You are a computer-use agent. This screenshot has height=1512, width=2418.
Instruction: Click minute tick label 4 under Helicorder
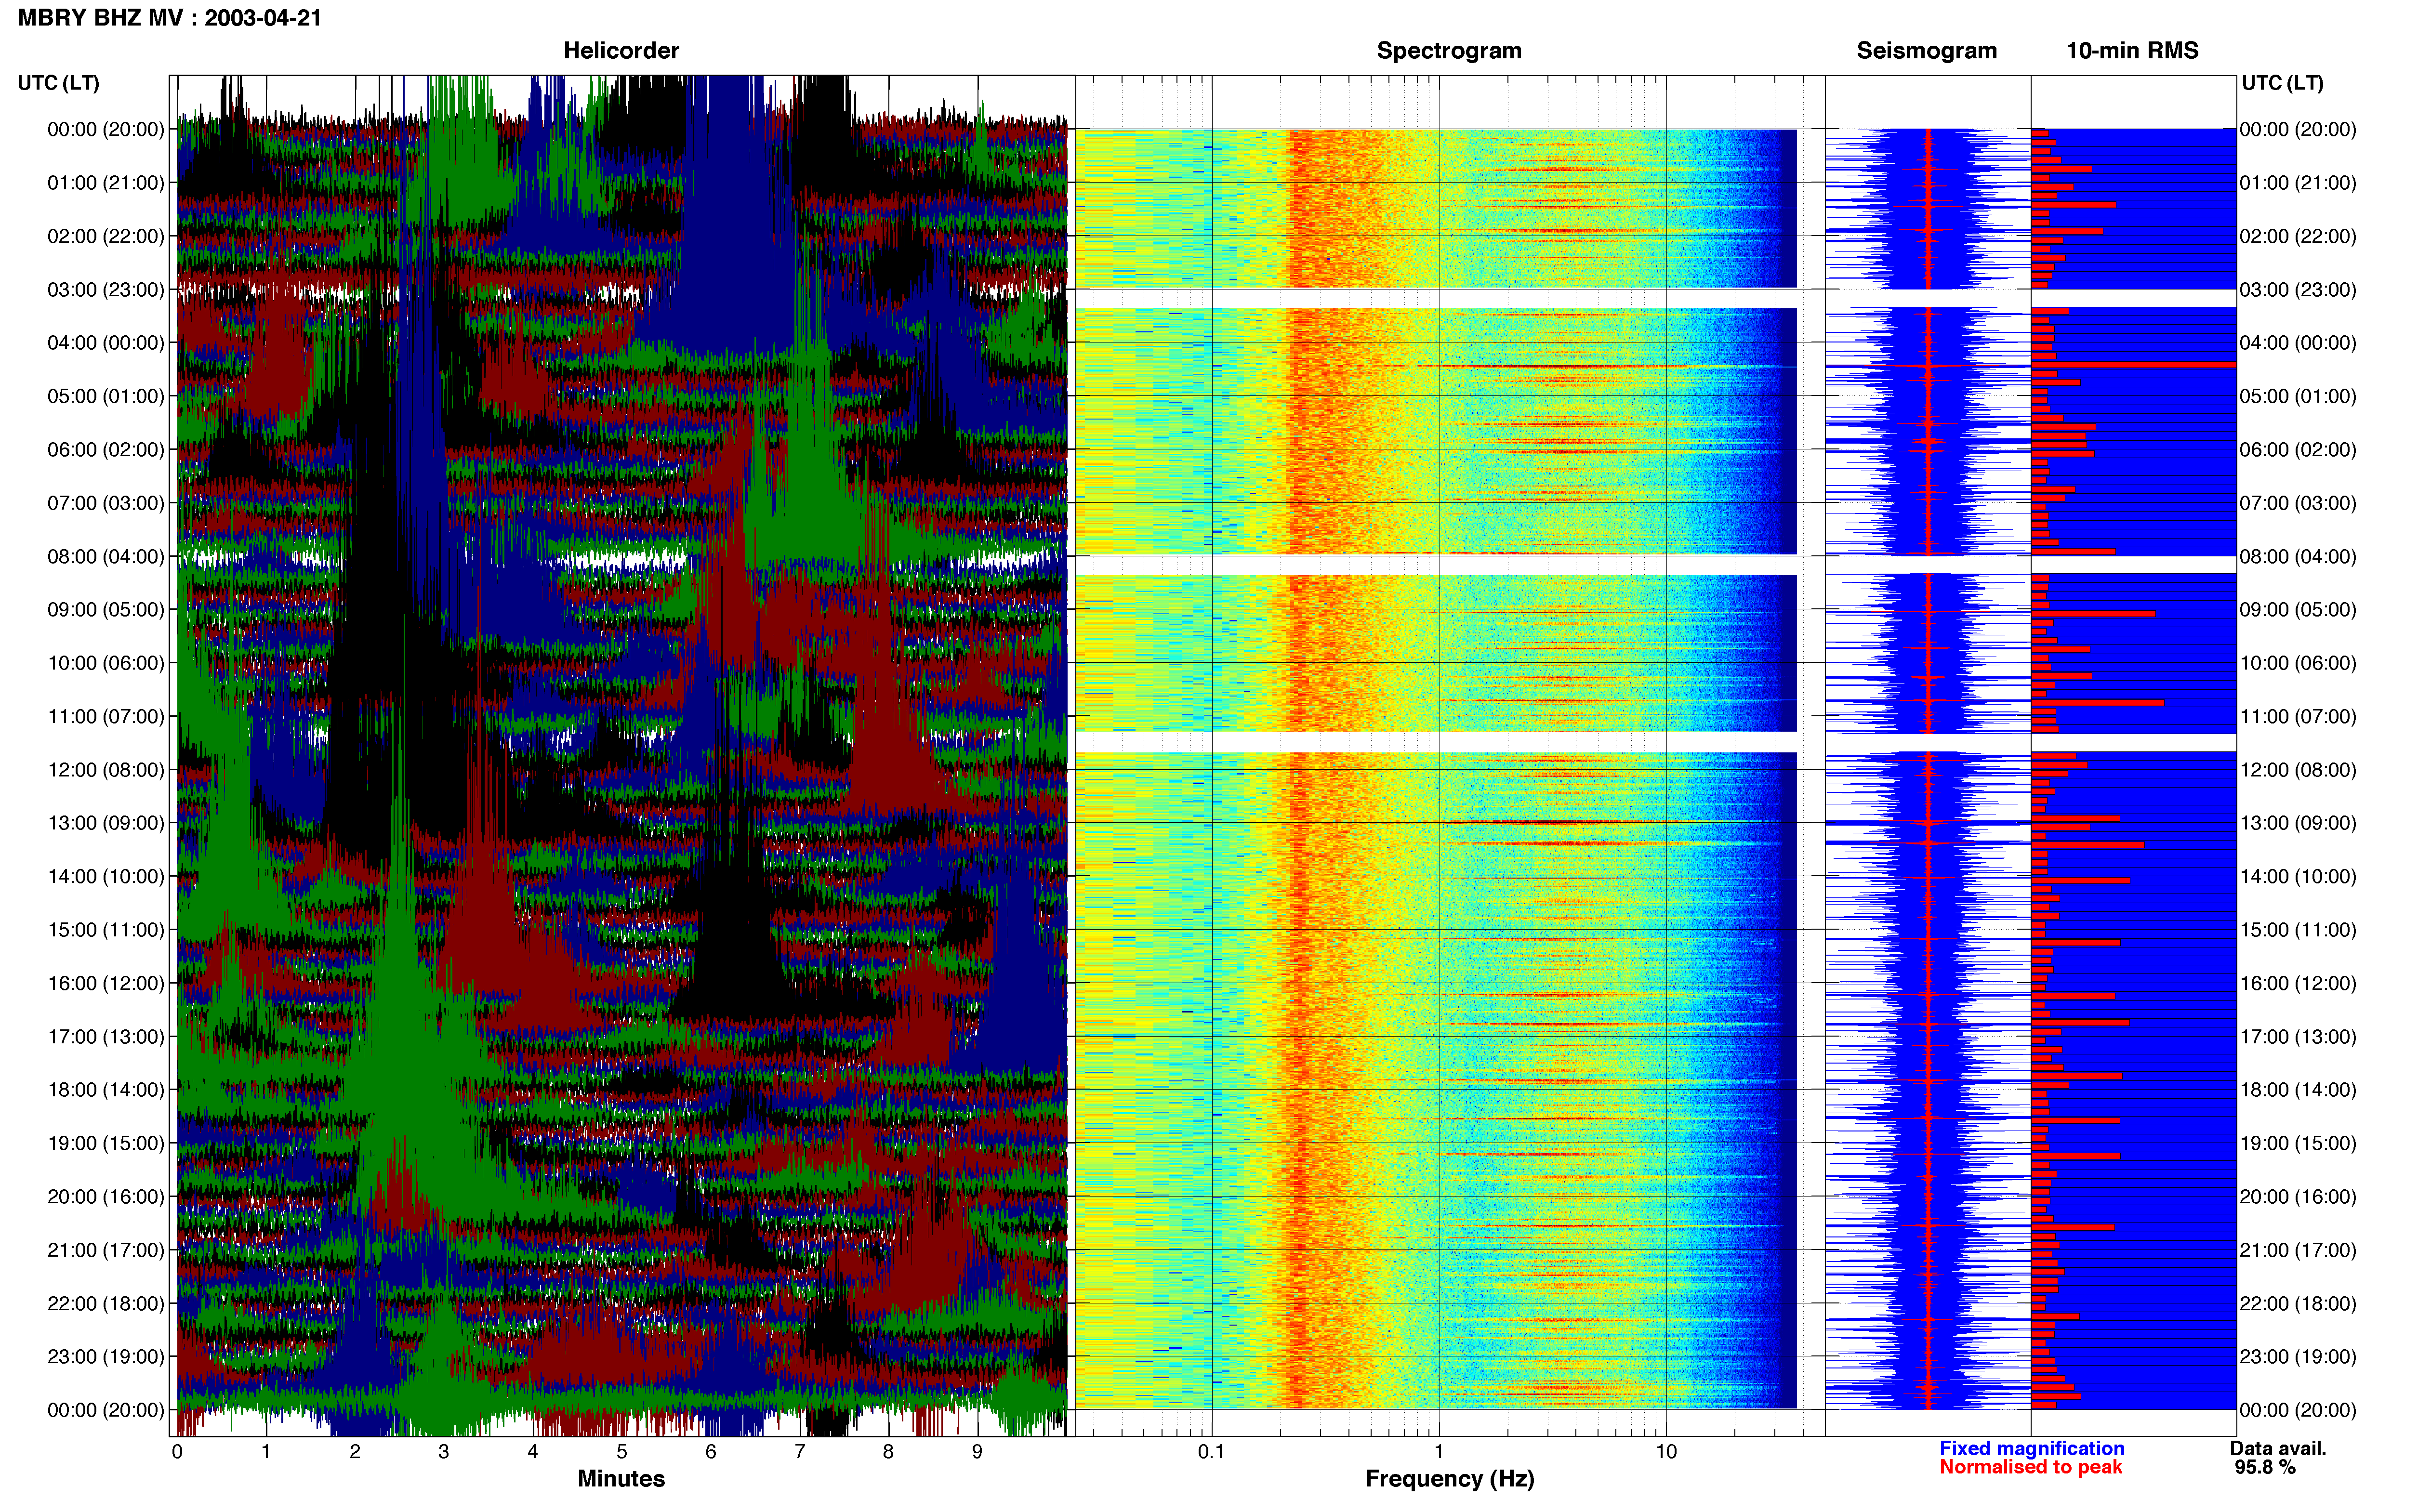[533, 1451]
